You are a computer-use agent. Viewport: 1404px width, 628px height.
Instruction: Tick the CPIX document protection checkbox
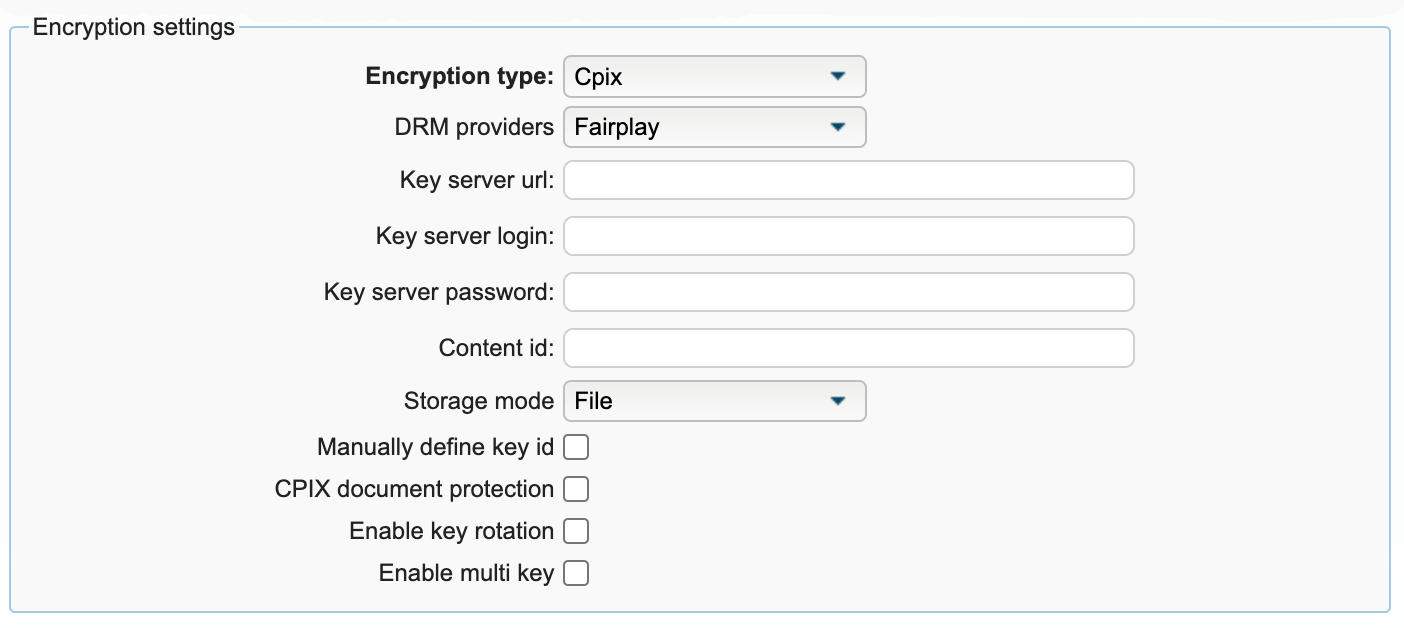(x=576, y=489)
